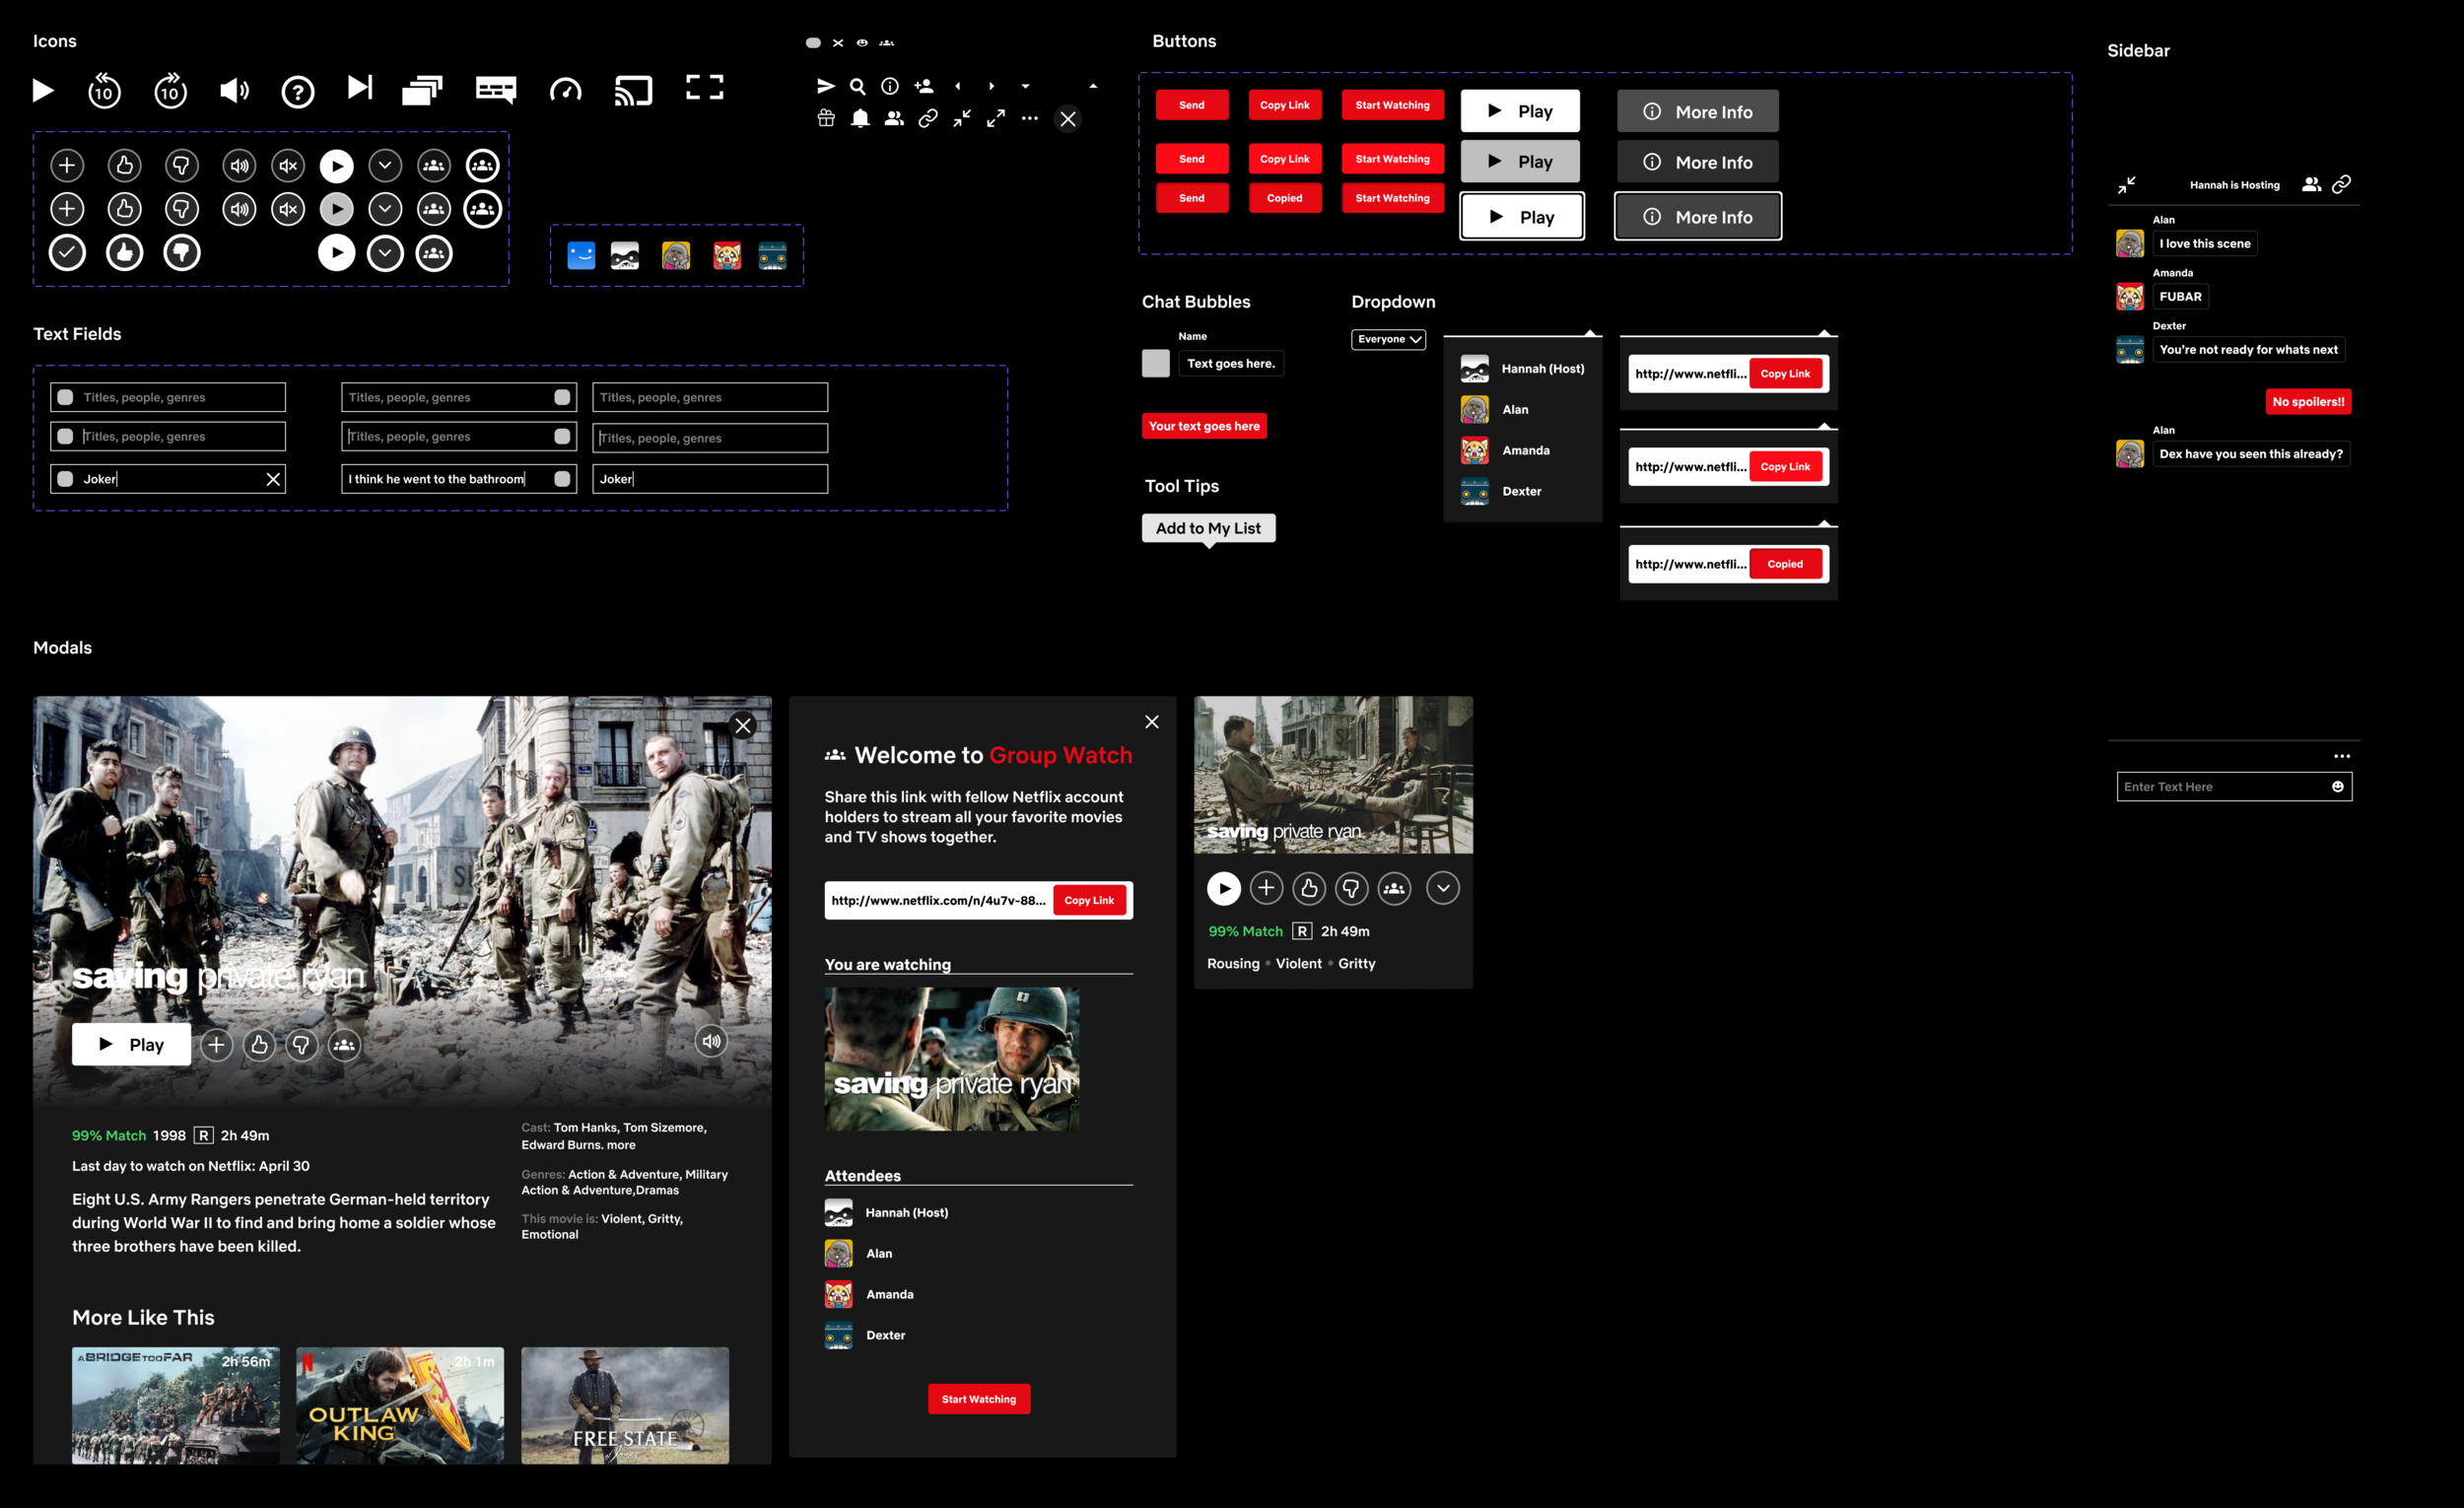
Task: Click the group watch icon on the small movie card
Action: [1394, 888]
